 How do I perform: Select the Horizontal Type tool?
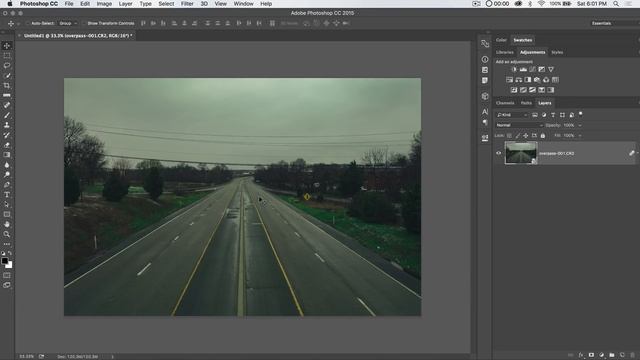[x=7, y=195]
